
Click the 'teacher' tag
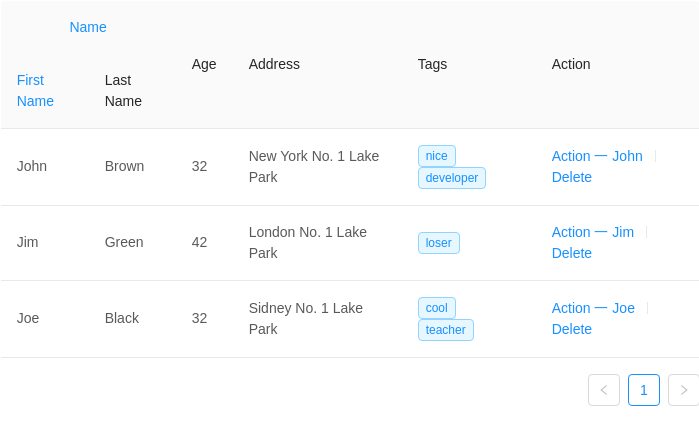445,330
